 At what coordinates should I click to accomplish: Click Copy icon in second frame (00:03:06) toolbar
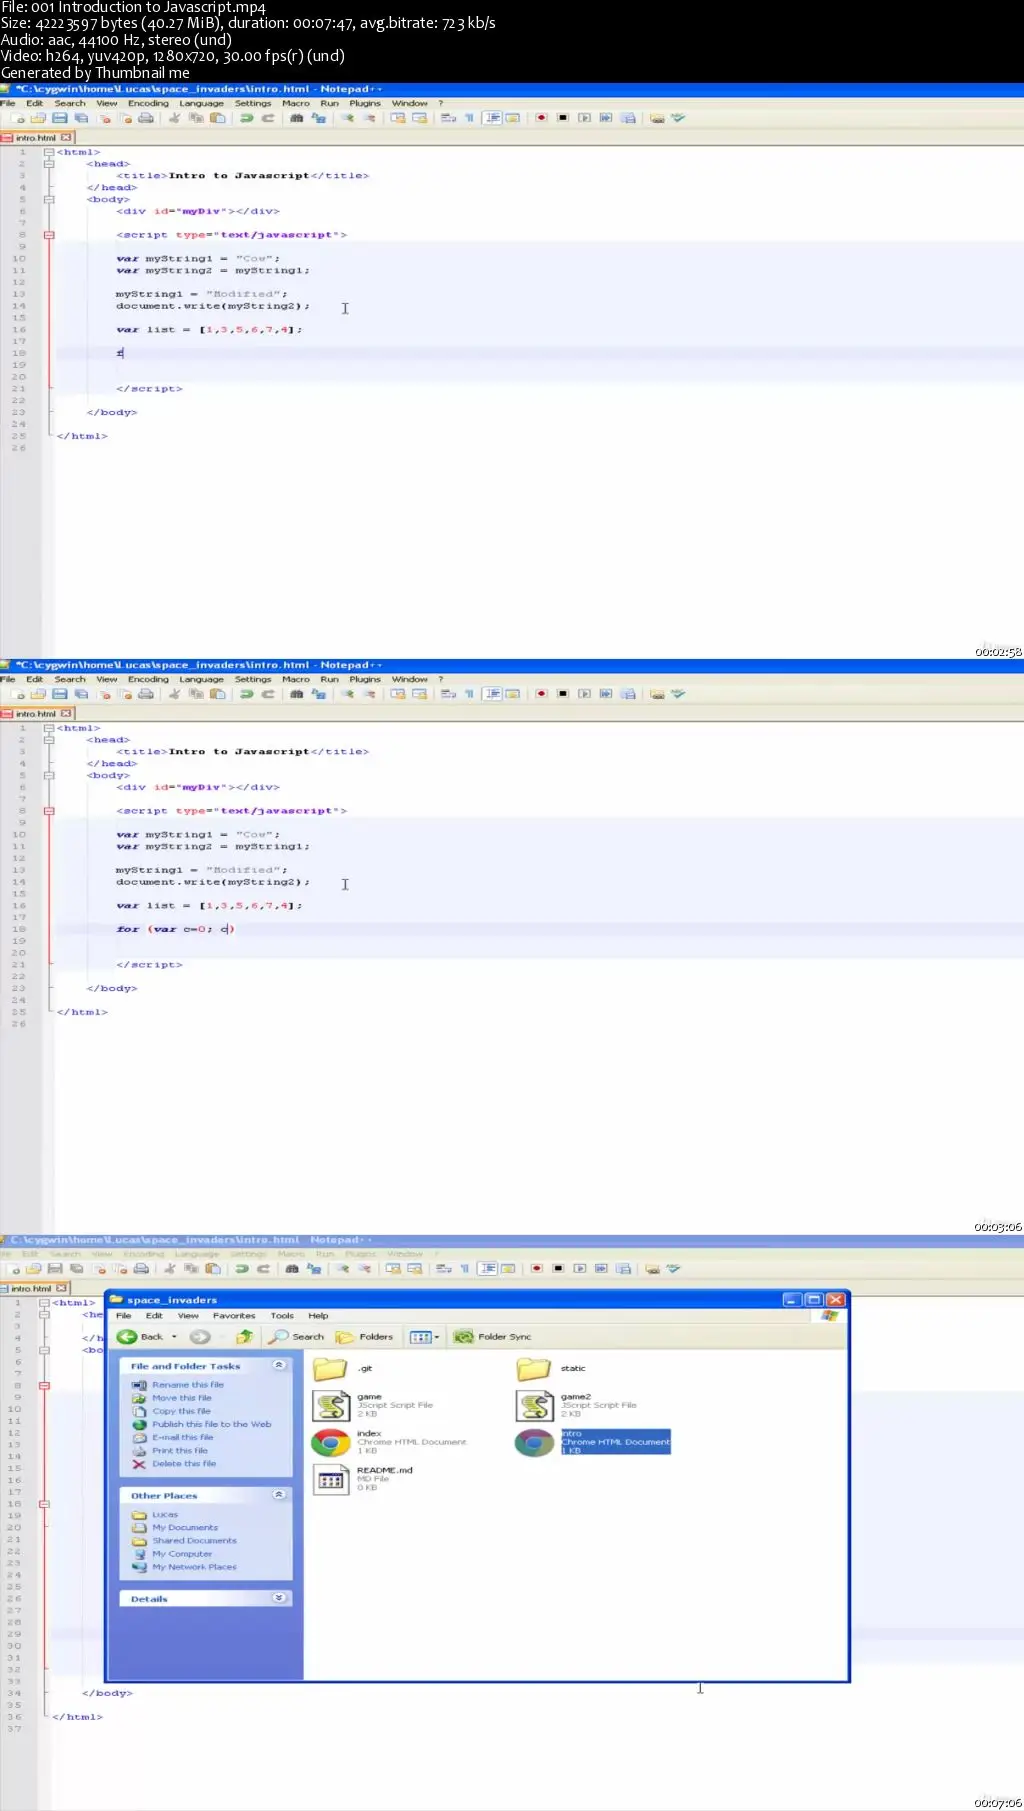coord(196,694)
